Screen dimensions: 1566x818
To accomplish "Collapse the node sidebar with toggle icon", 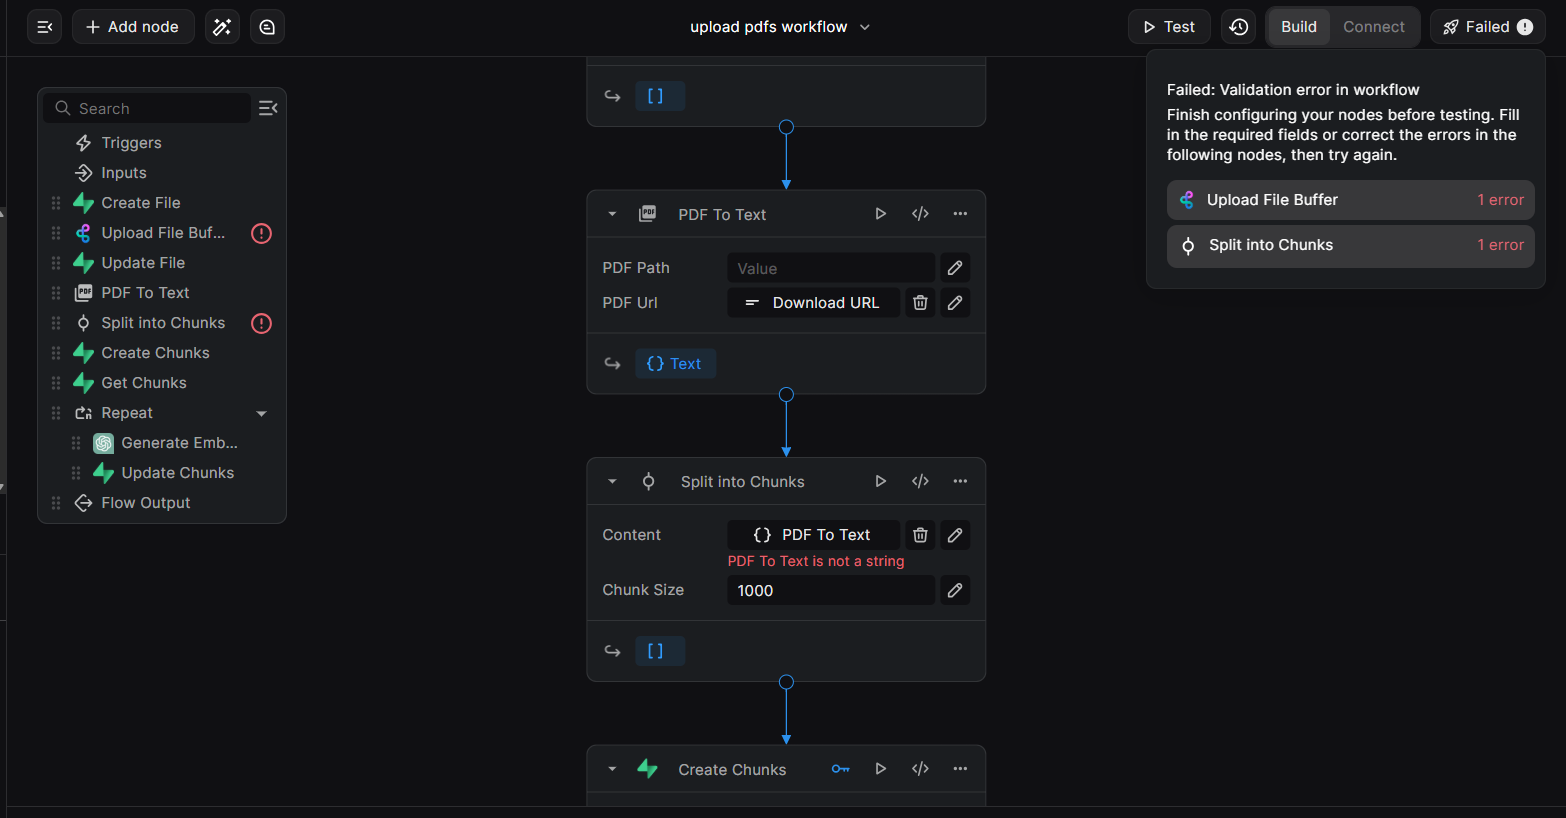I will (x=268, y=108).
